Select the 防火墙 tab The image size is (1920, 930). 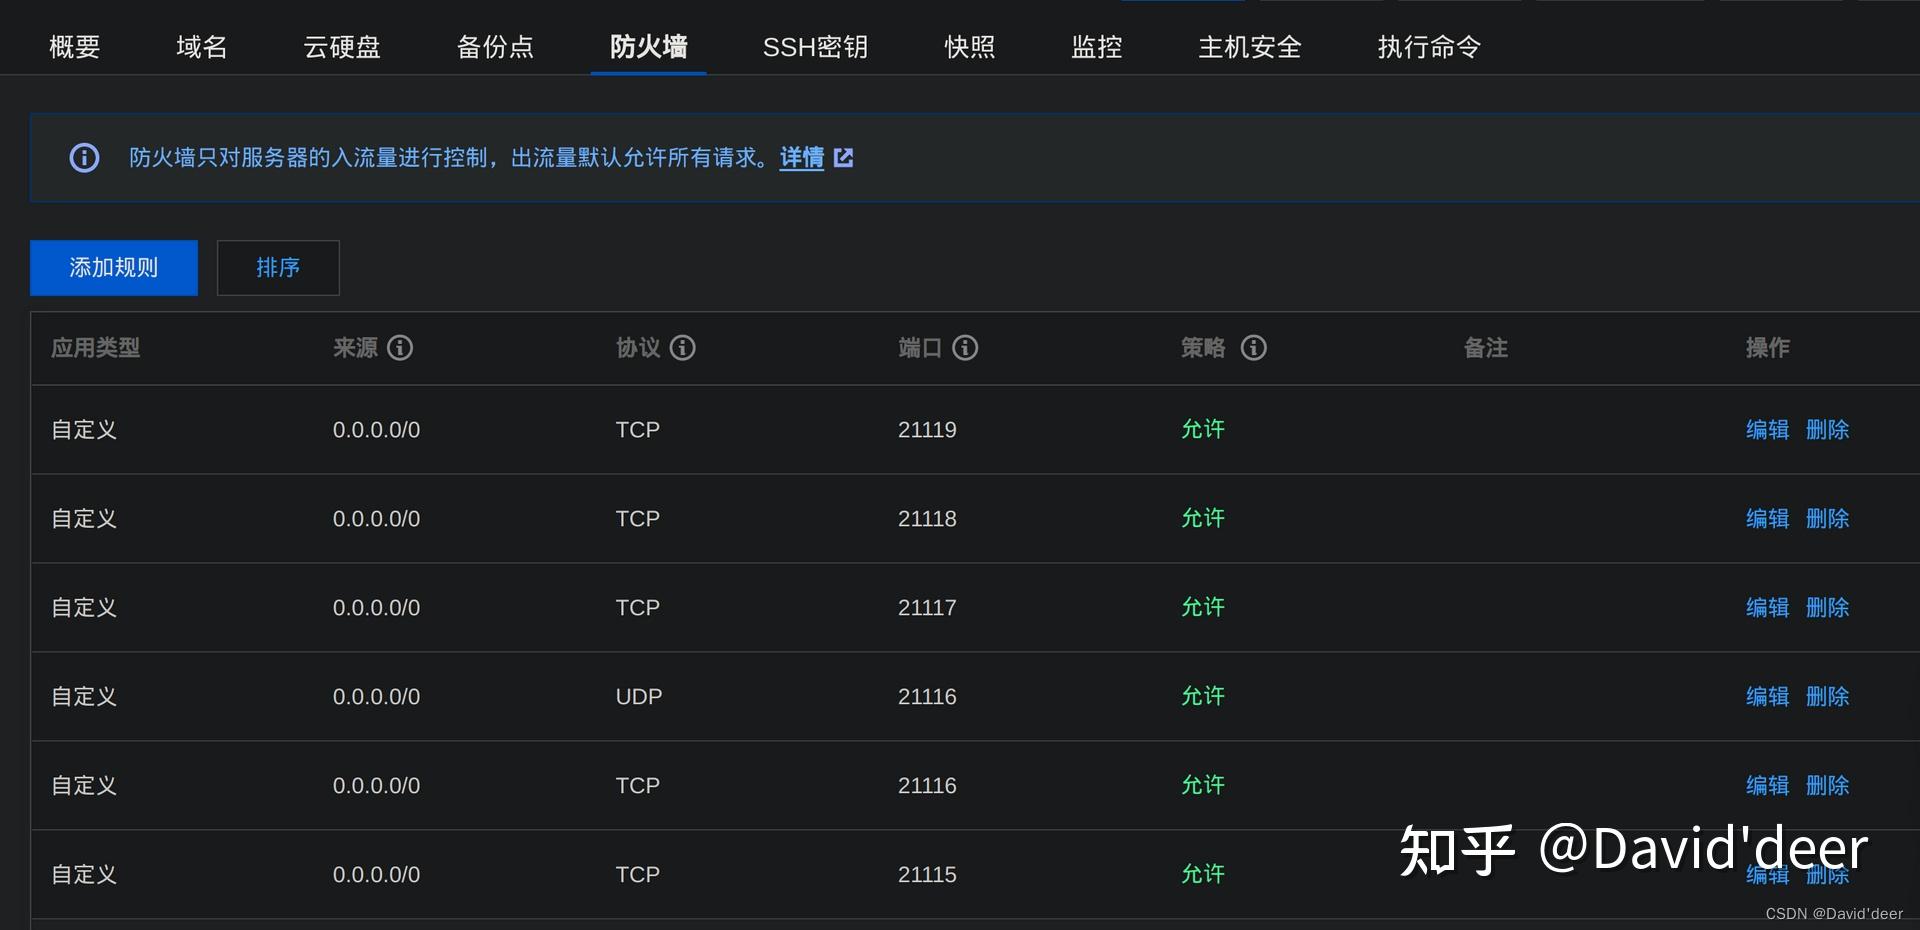pyautogui.click(x=649, y=47)
